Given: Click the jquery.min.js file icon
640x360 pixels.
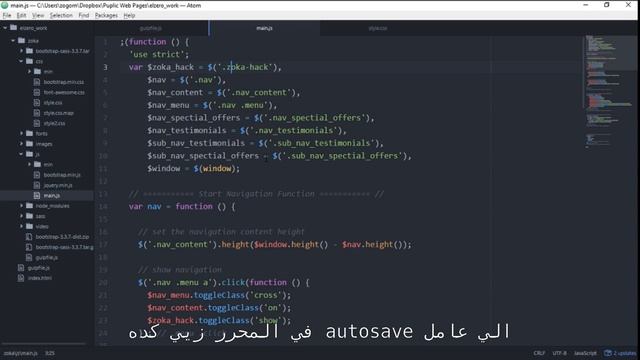Looking at the screenshot, I should 37,185.
